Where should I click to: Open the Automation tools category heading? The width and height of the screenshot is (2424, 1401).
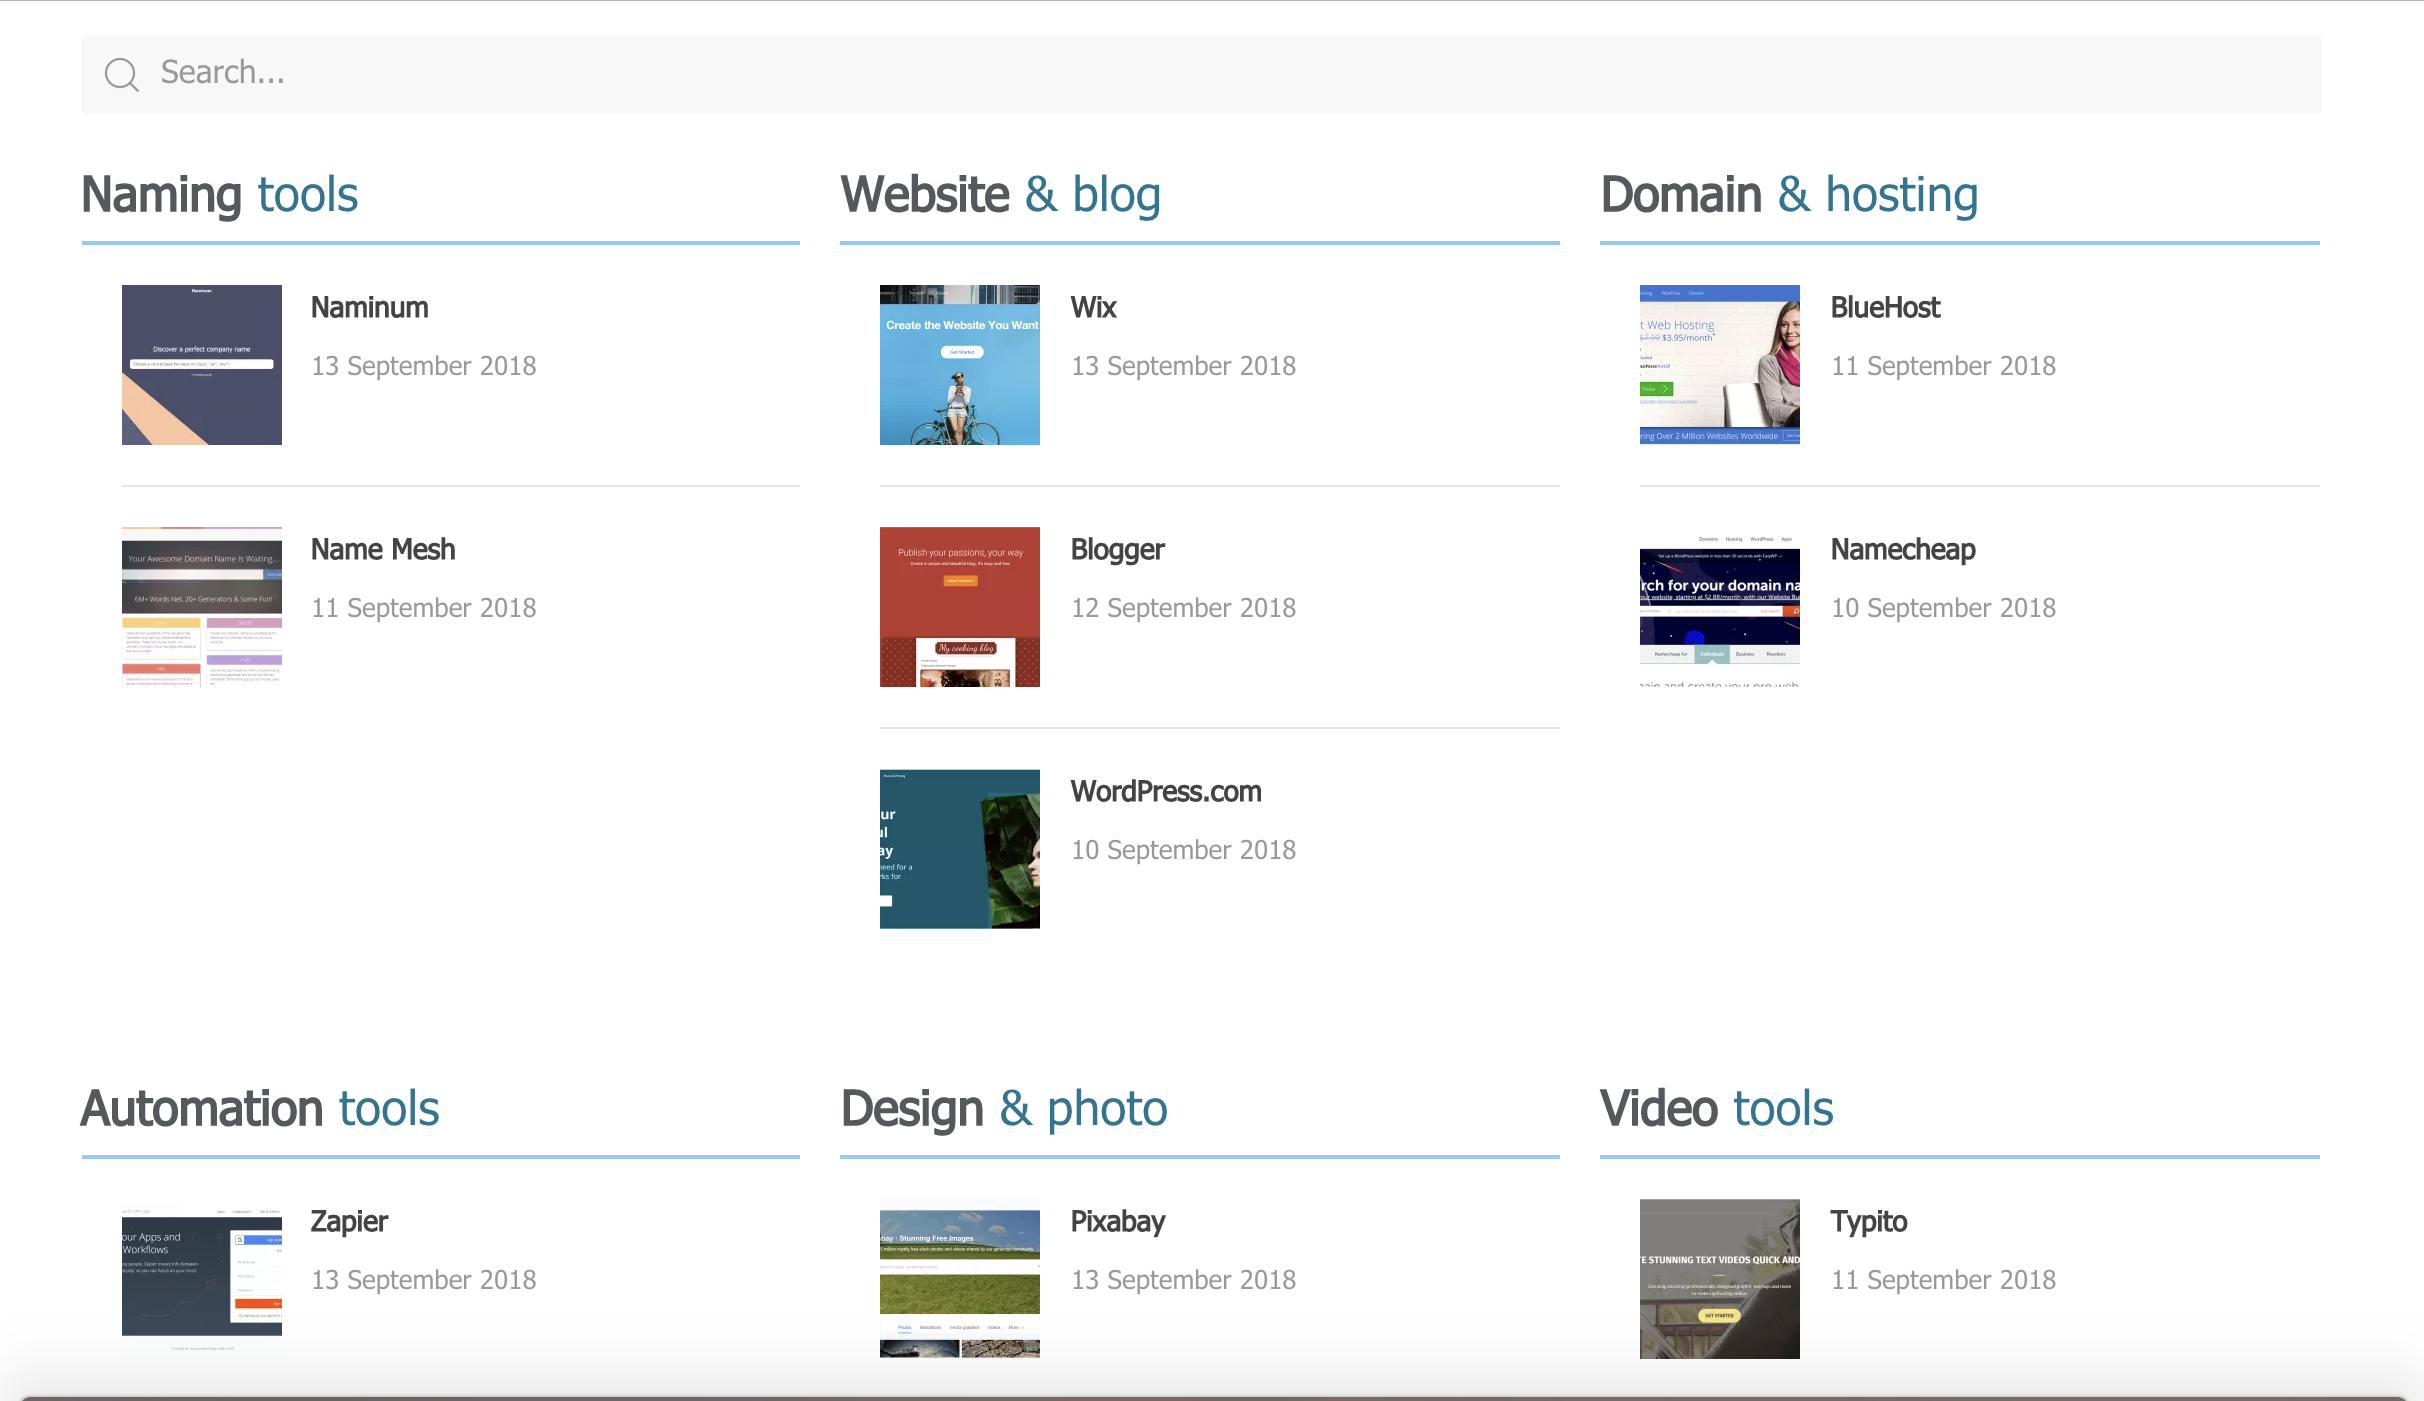tap(260, 1108)
